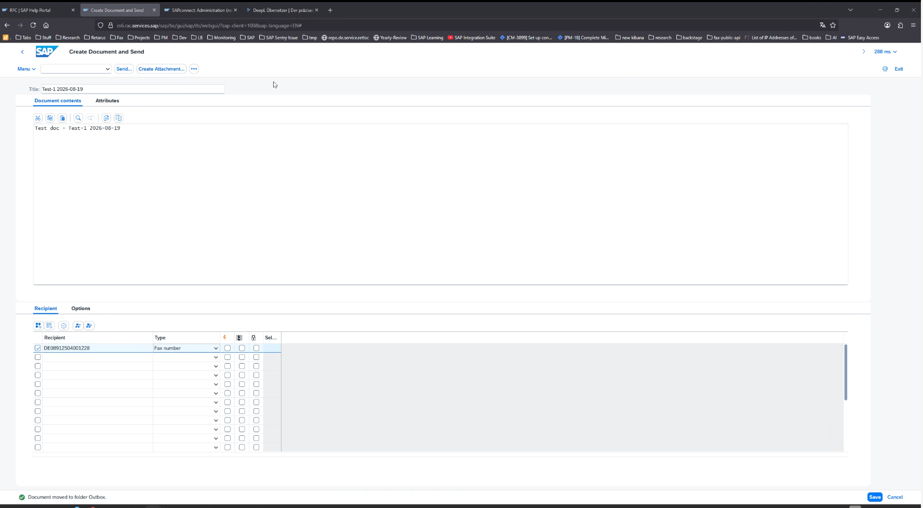Expand the 288 ms response time dropdown

[885, 52]
